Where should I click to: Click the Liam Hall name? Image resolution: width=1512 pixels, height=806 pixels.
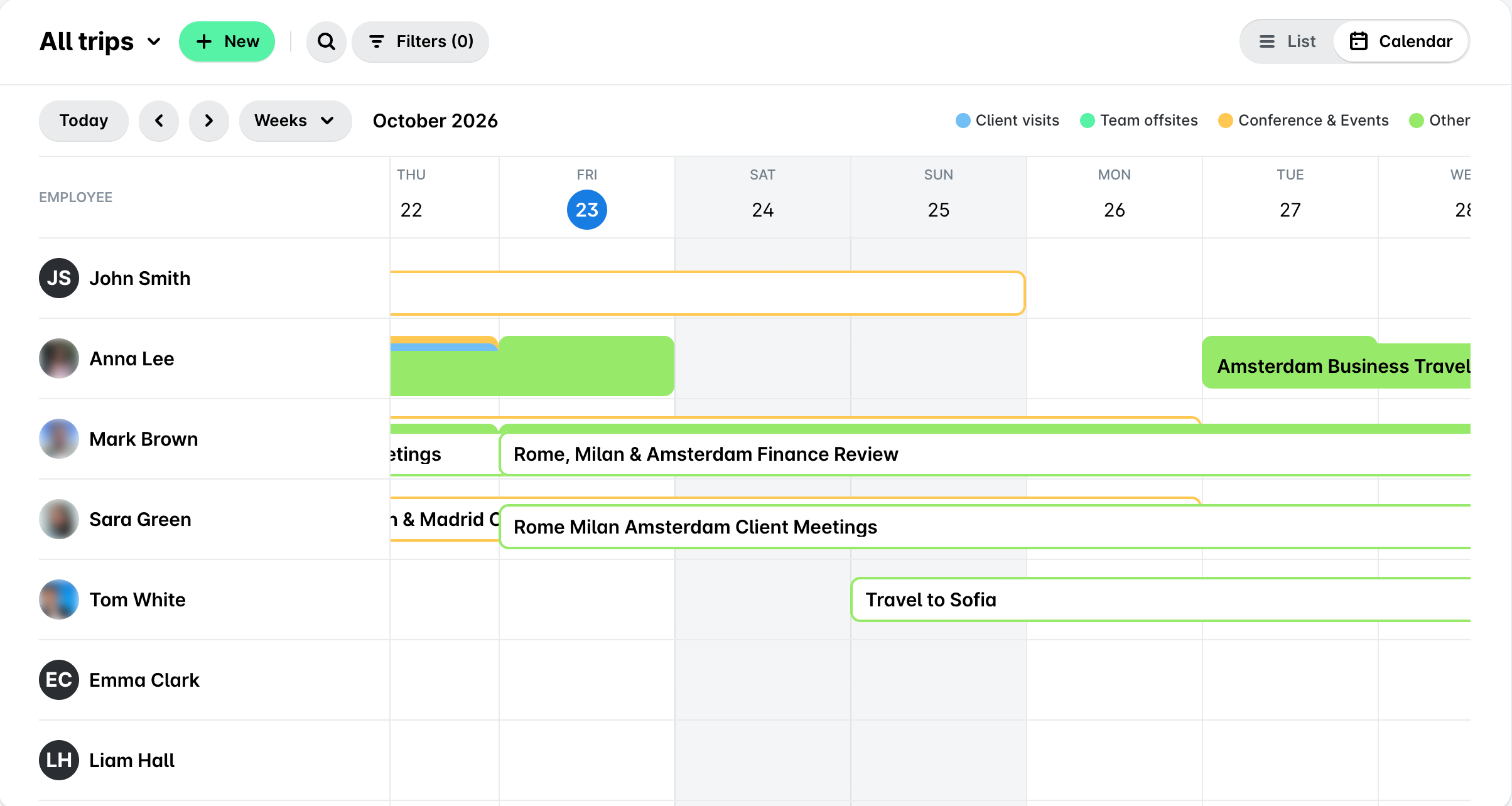point(132,760)
